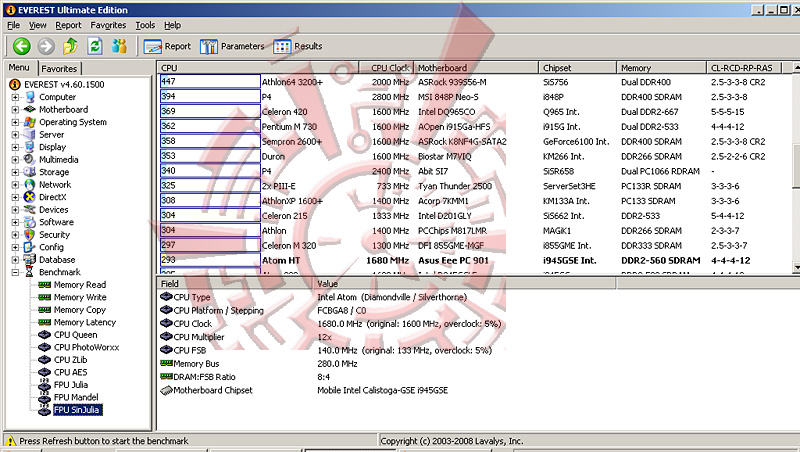The width and height of the screenshot is (800, 452).
Task: Open the Favorites menu
Action: tap(108, 25)
